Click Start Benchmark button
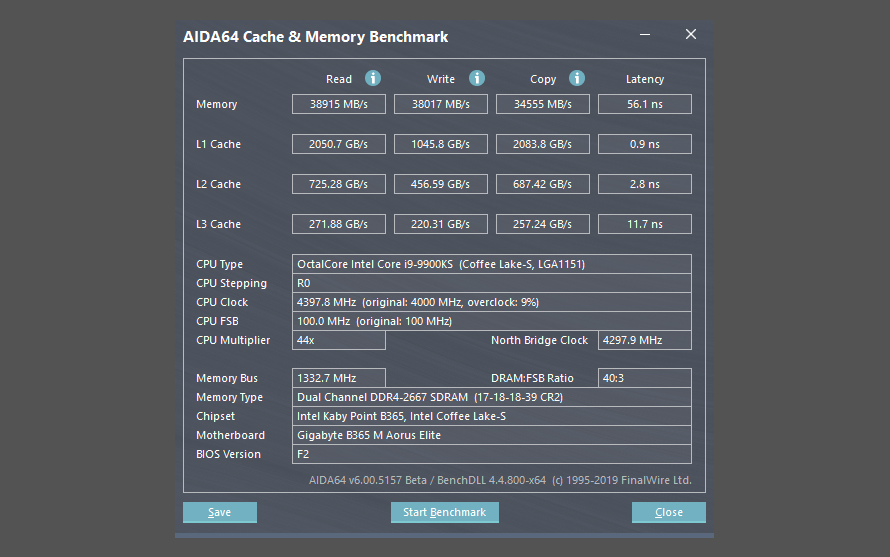Viewport: 890px width, 557px height. point(444,512)
